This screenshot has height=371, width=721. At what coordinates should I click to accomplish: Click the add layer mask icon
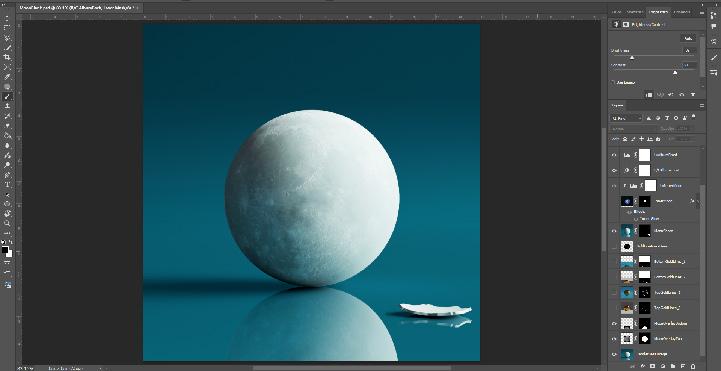coord(652,367)
